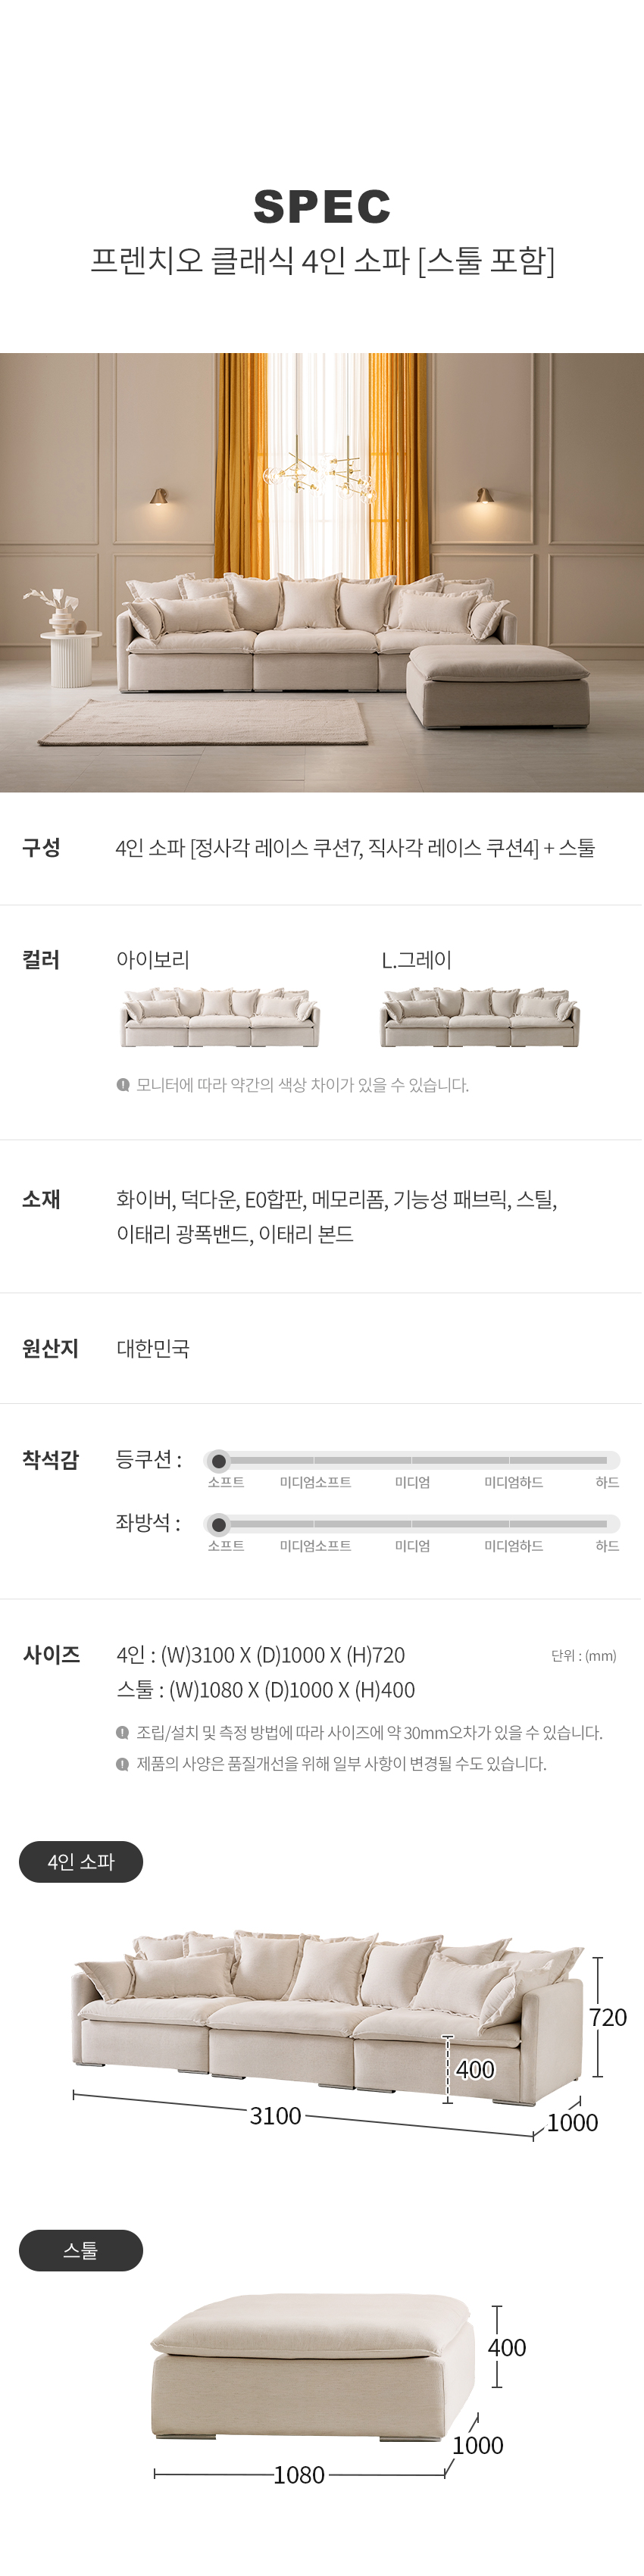Click the 3100 width label on sofa diagram
Screen dimensions: 644x2576
tap(275, 2115)
